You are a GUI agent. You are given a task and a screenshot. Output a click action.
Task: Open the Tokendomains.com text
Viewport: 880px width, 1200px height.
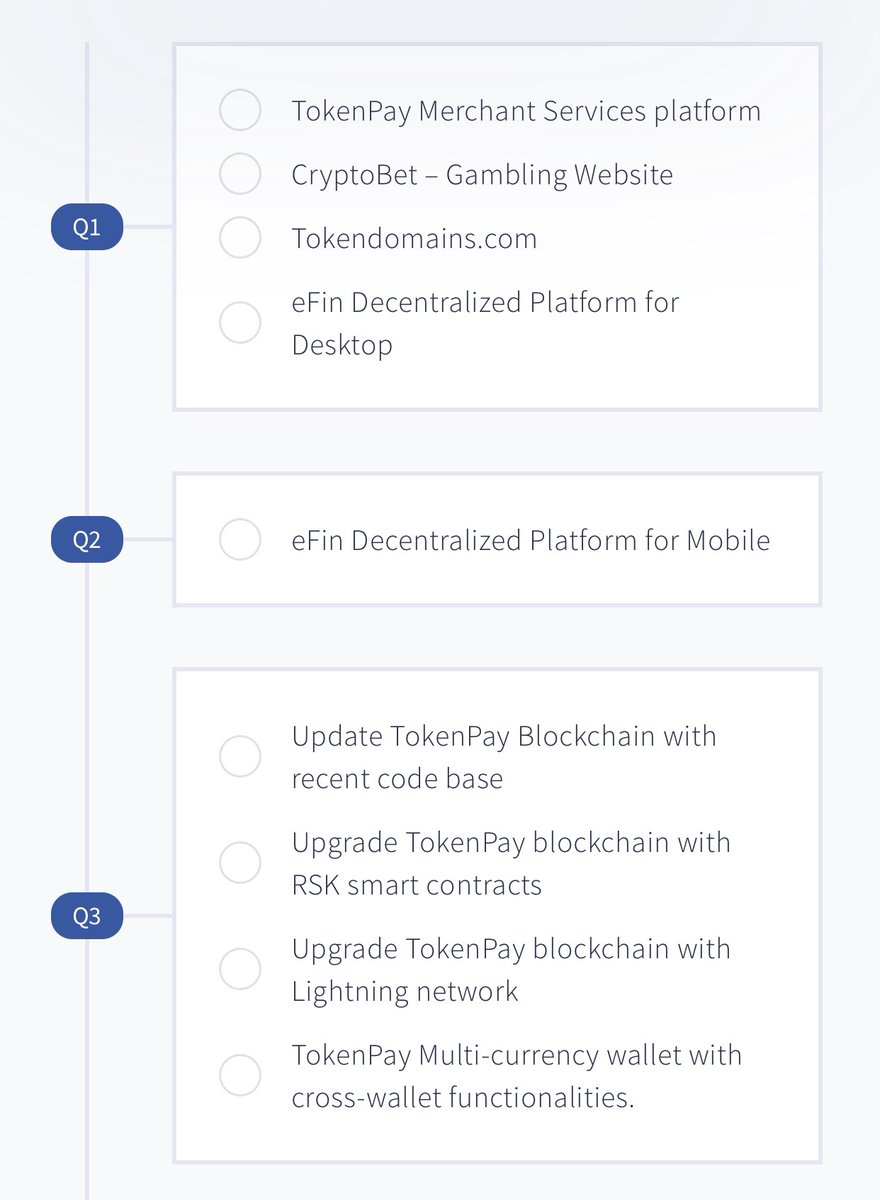click(x=414, y=239)
